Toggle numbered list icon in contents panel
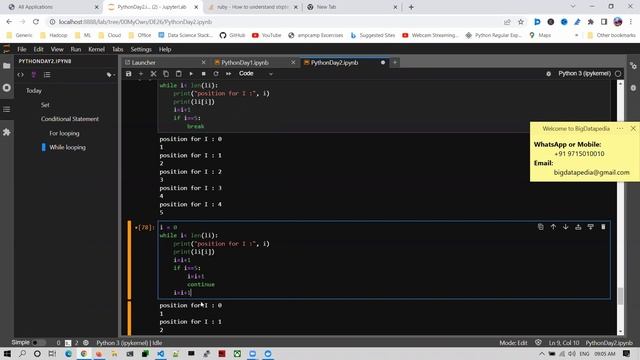640x360 pixels. (47, 75)
